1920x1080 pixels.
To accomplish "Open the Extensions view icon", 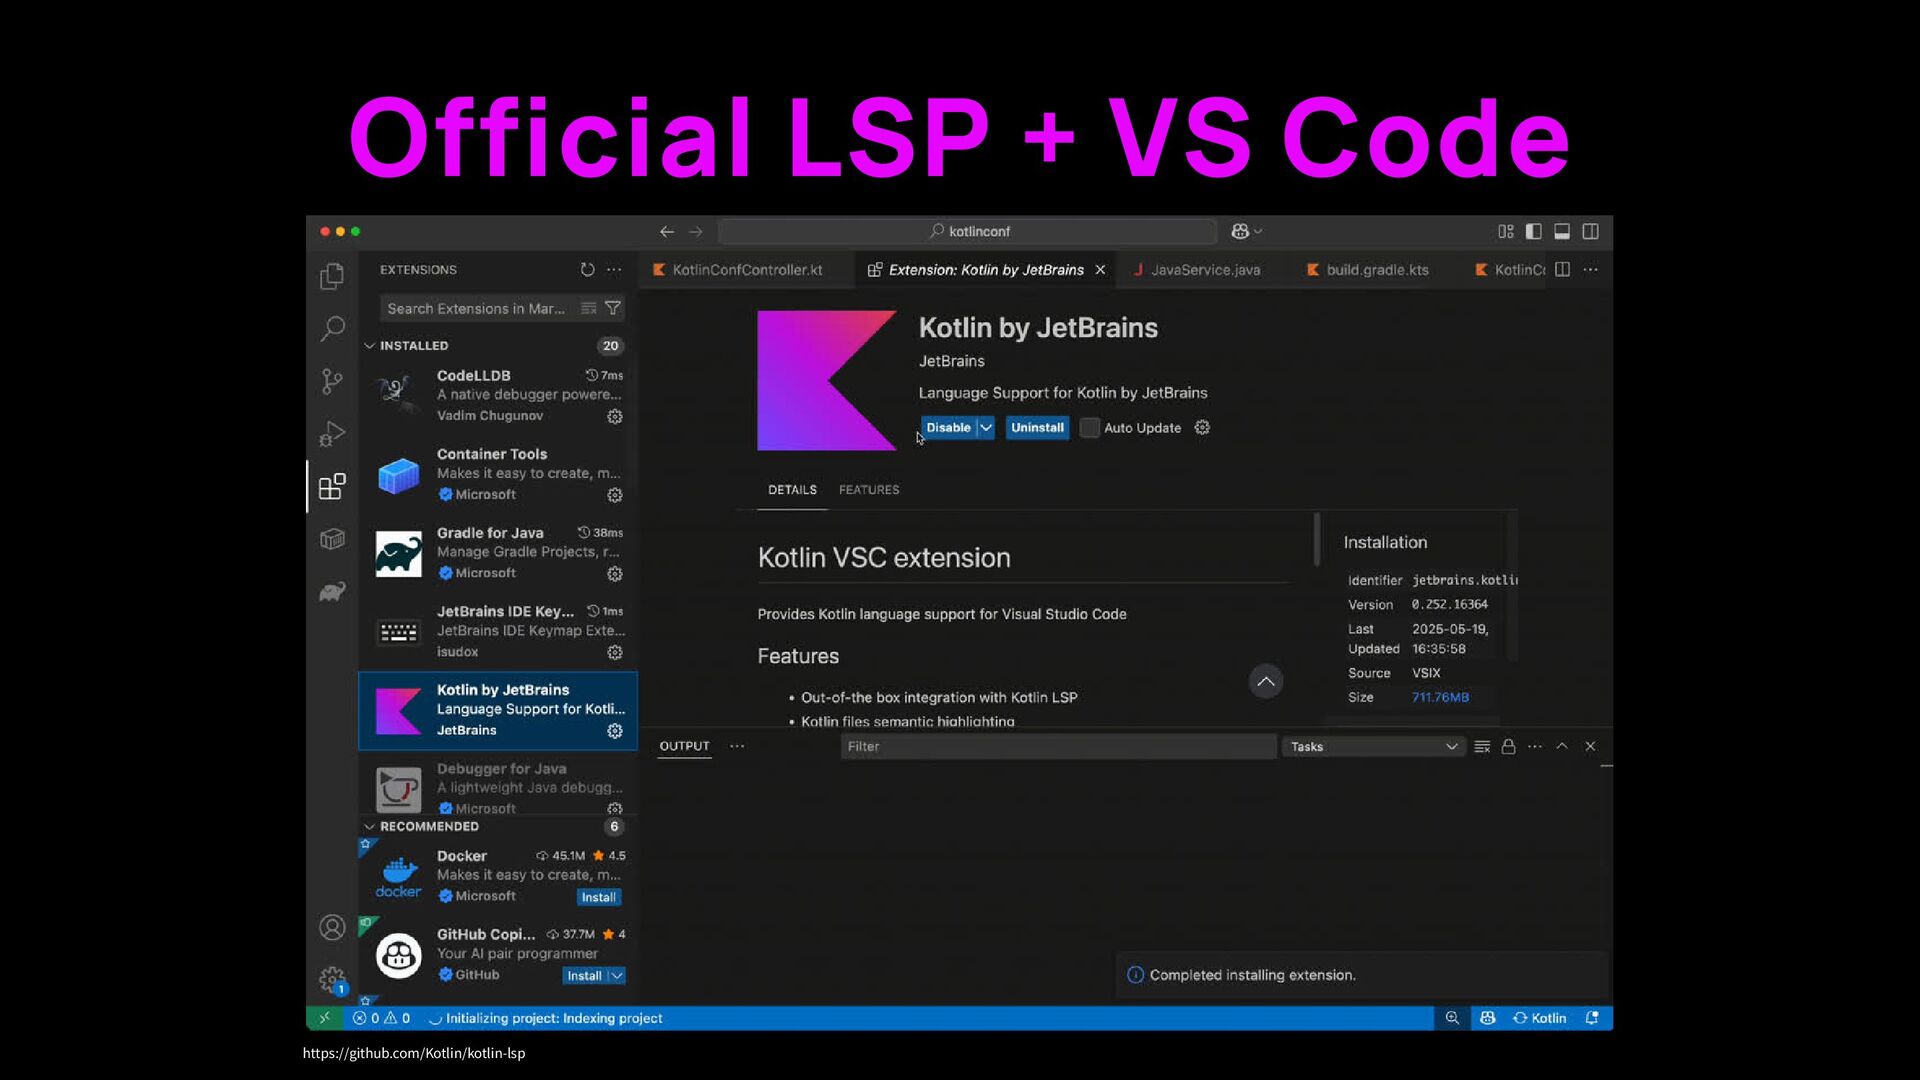I will coord(332,487).
